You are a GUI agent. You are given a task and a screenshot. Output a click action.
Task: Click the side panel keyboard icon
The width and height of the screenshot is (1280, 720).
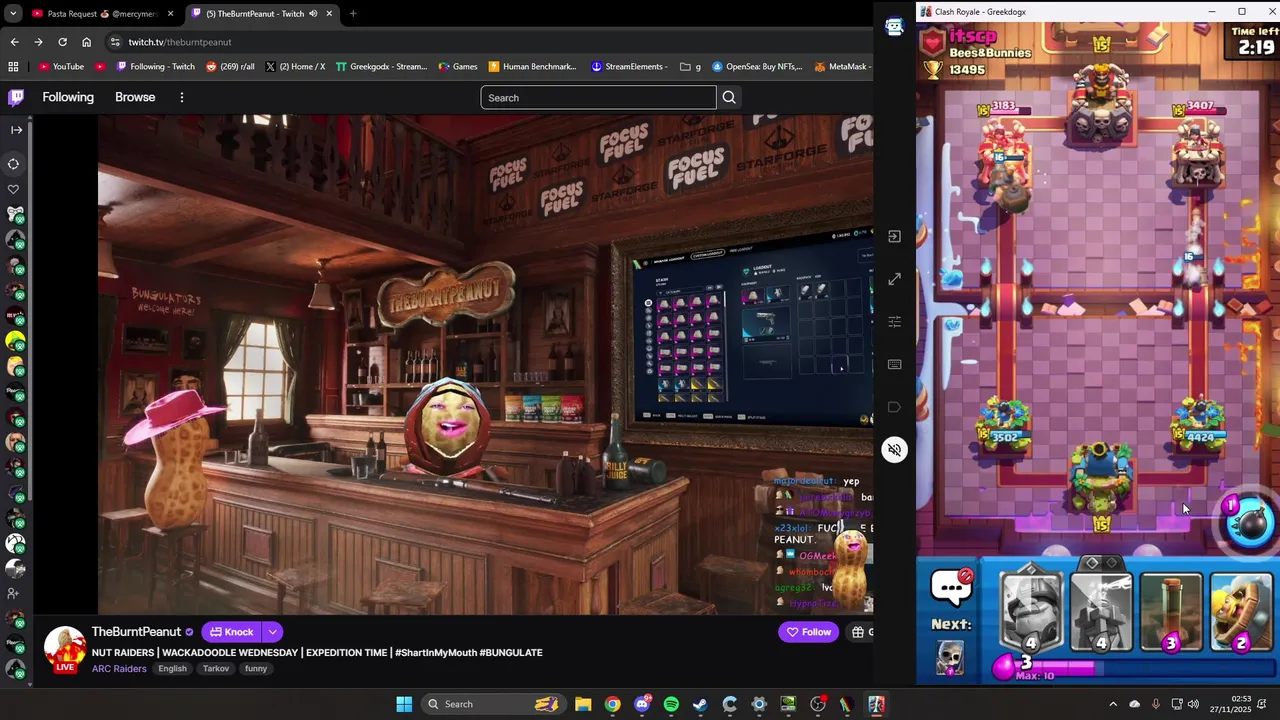click(894, 364)
